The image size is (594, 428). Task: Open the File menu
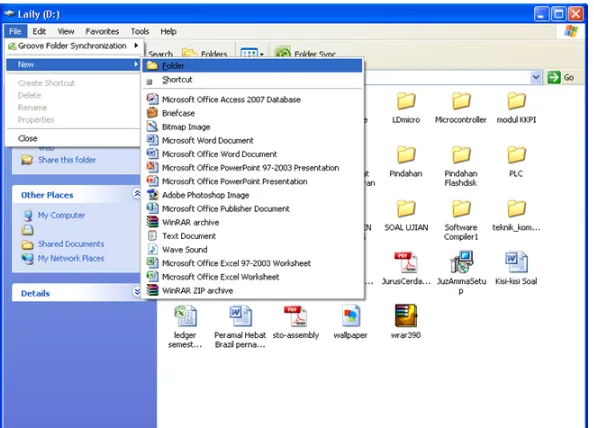tap(15, 31)
